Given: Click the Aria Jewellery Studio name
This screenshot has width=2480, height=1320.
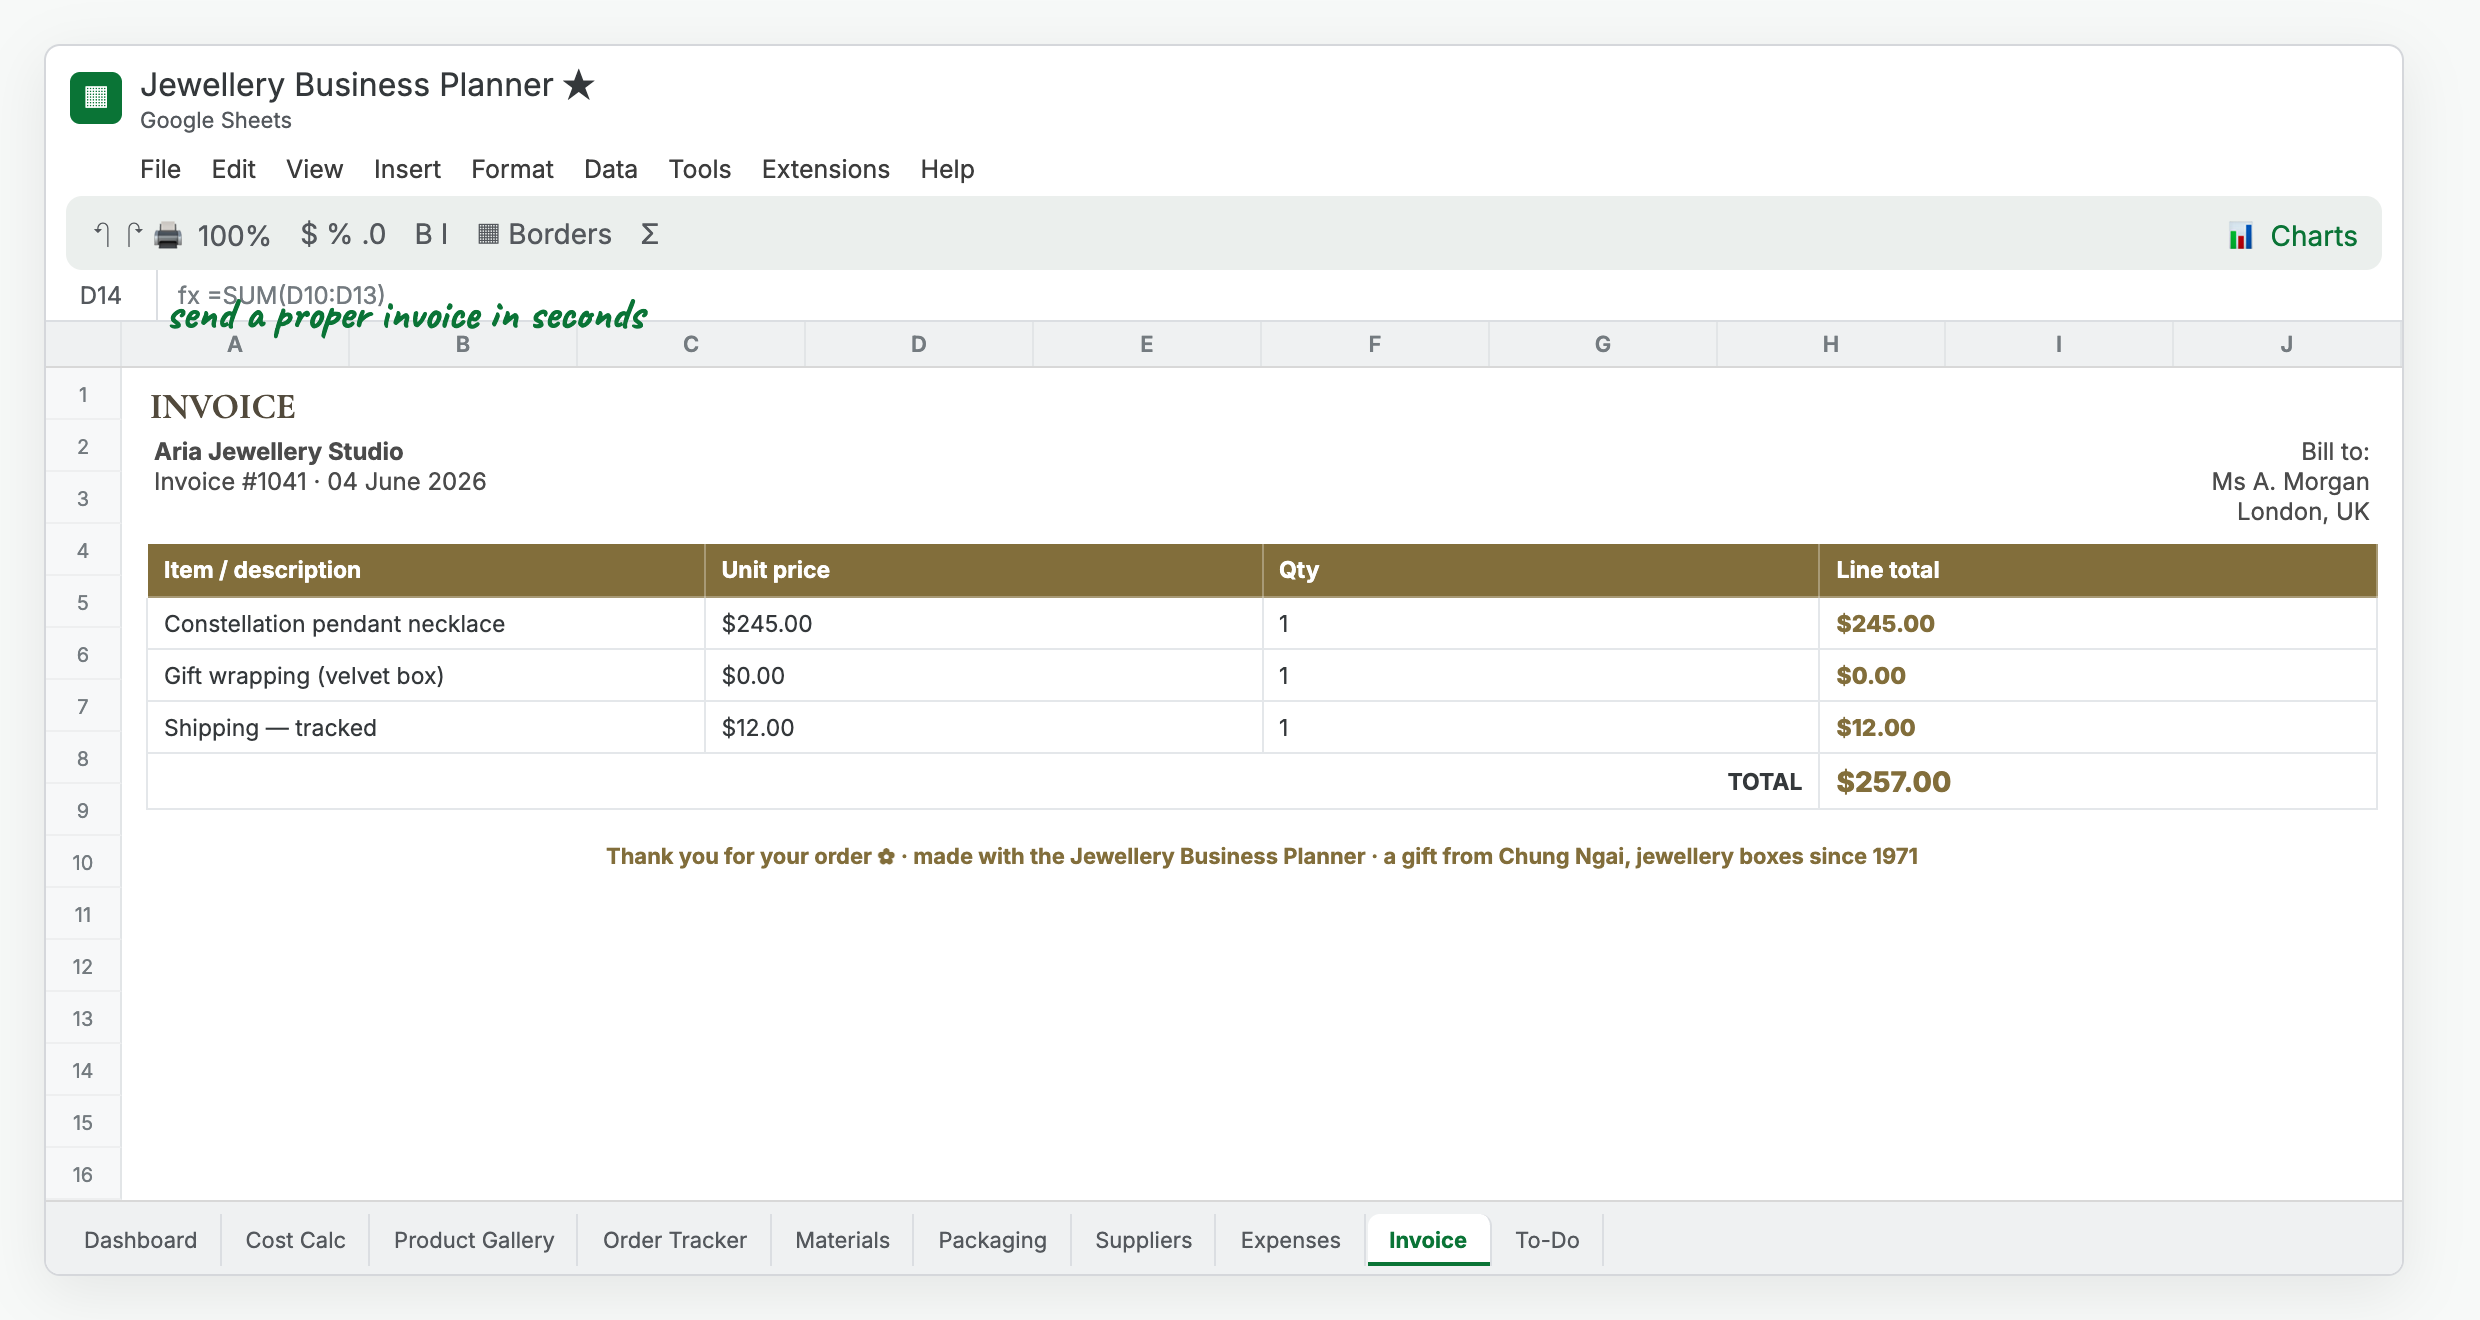Looking at the screenshot, I should (x=279, y=451).
